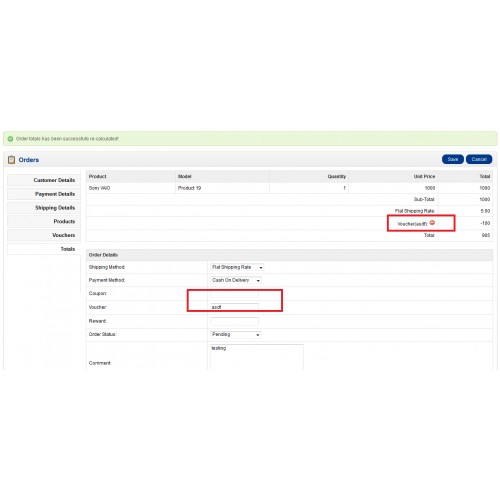Viewport: 500px width, 500px height.
Task: Open the Shipping Method dropdown
Action: point(237,267)
